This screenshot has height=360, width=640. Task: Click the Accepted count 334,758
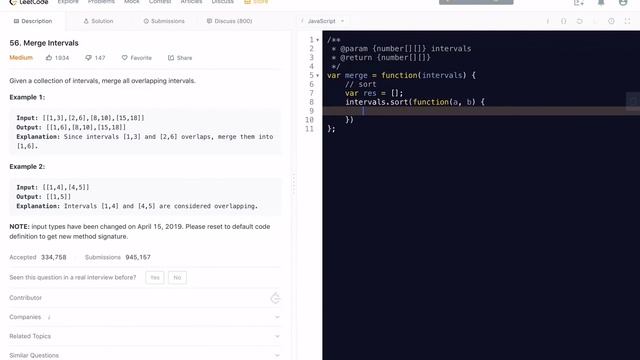(53, 257)
